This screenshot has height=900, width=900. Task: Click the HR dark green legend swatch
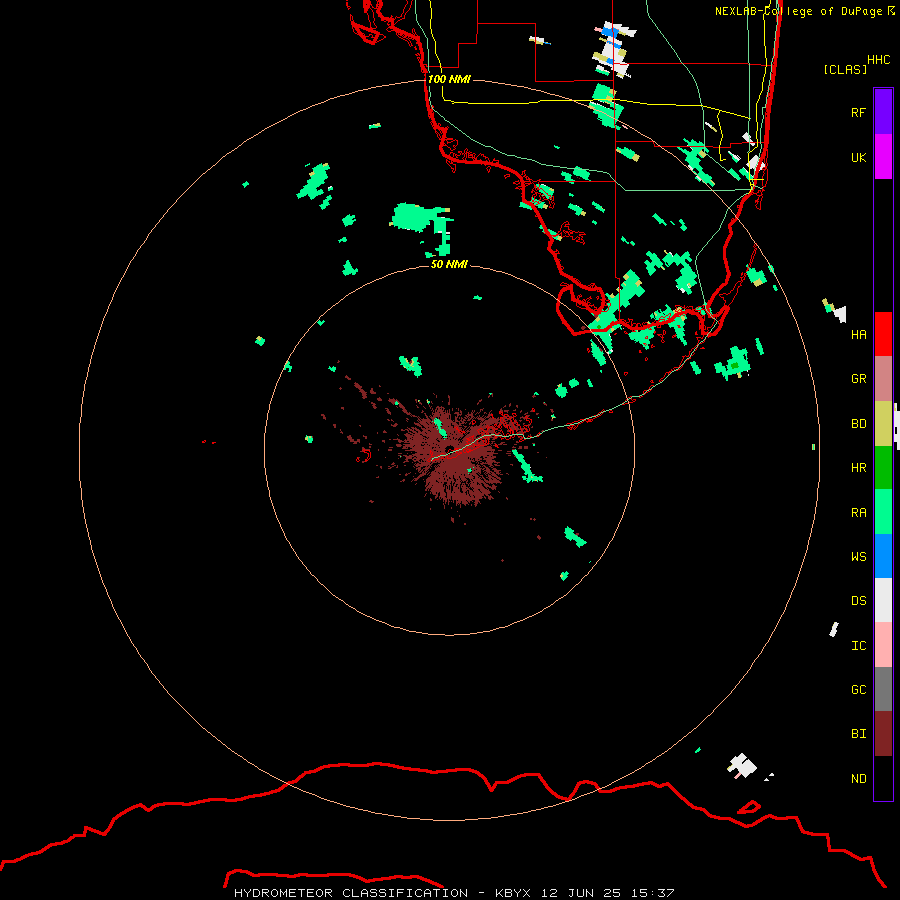pyautogui.click(x=883, y=468)
